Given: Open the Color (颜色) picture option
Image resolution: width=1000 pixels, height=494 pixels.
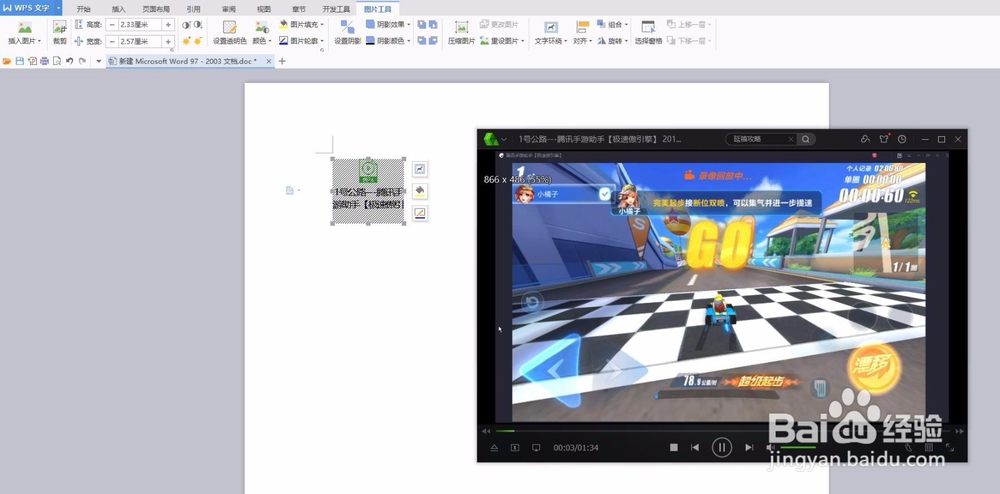Looking at the screenshot, I should pyautogui.click(x=261, y=32).
